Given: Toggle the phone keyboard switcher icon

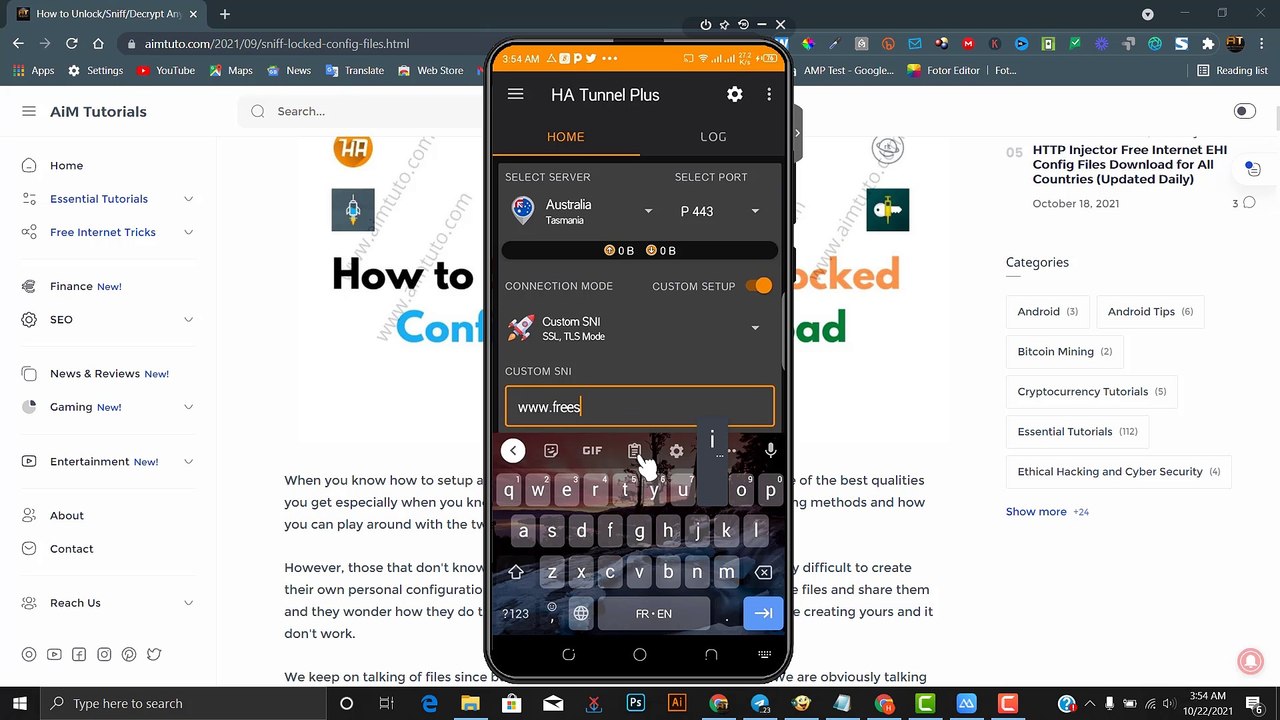Looking at the screenshot, I should pos(765,655).
